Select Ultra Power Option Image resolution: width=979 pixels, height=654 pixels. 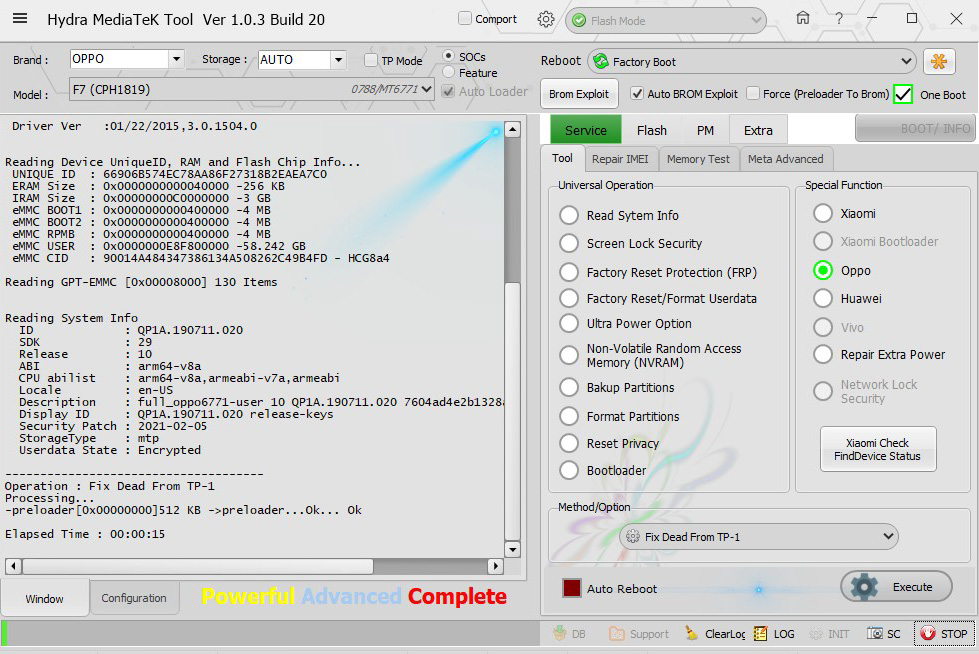pyautogui.click(x=569, y=323)
